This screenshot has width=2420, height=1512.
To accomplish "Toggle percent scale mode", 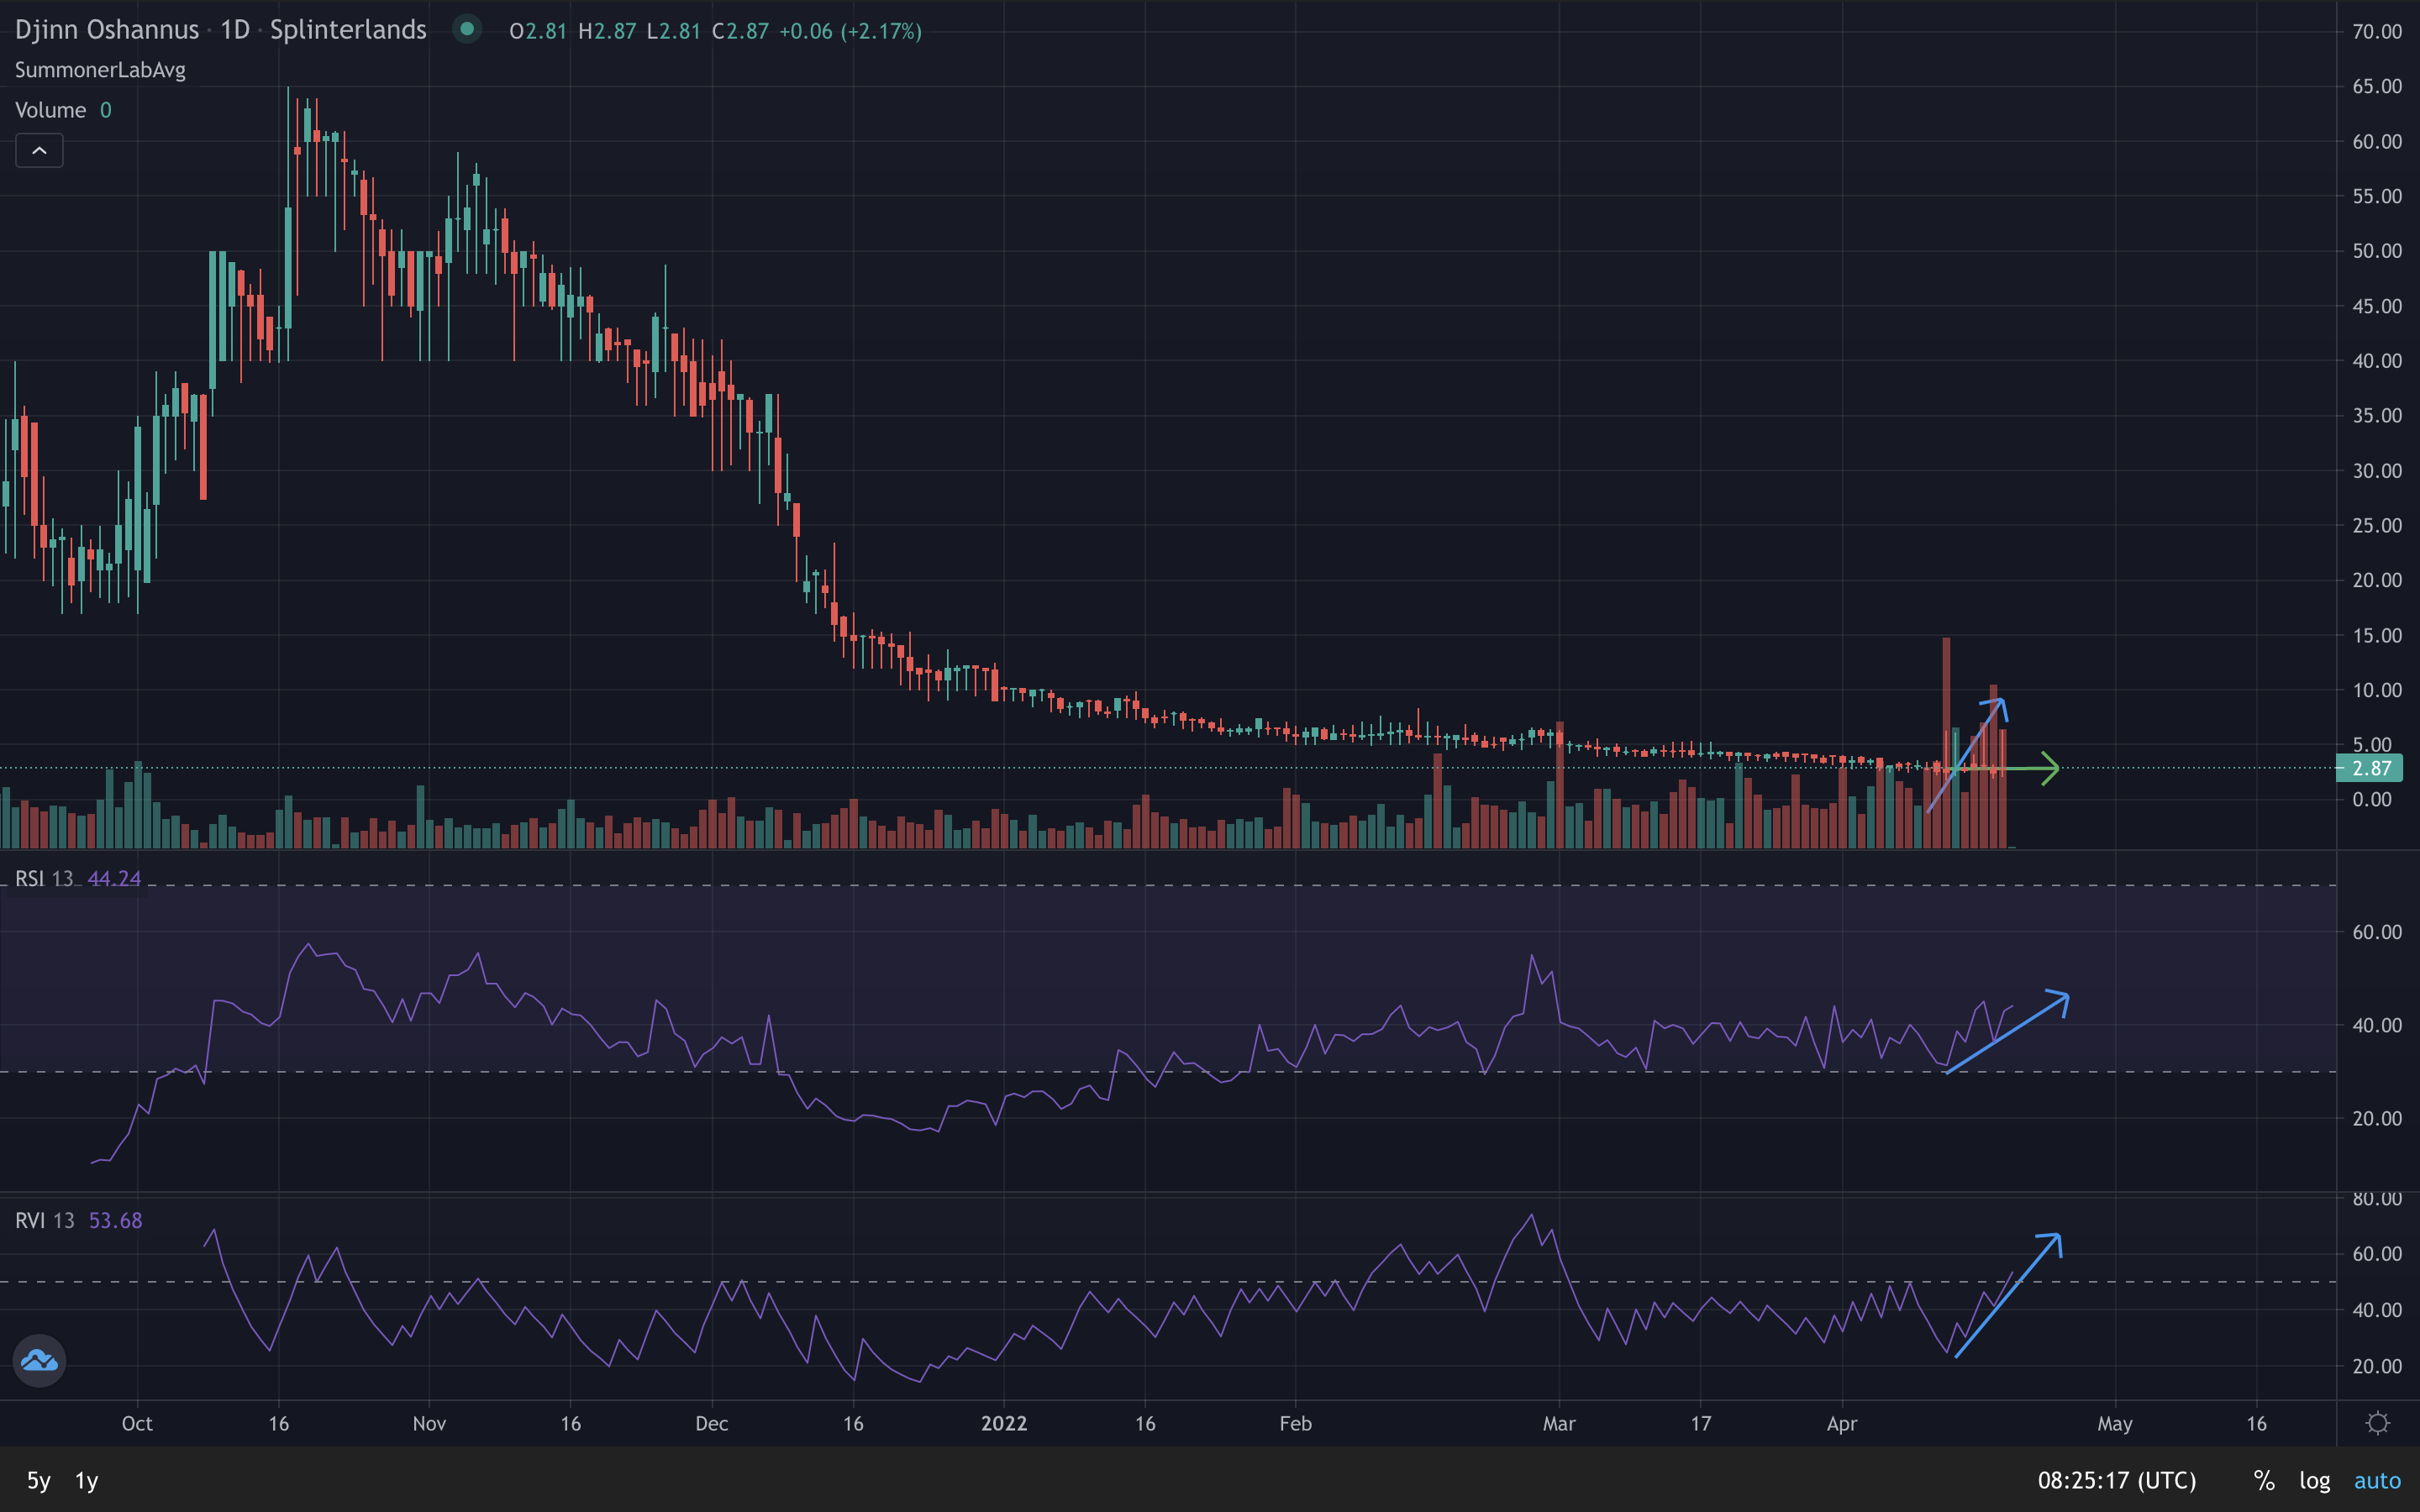I will pyautogui.click(x=2264, y=1481).
